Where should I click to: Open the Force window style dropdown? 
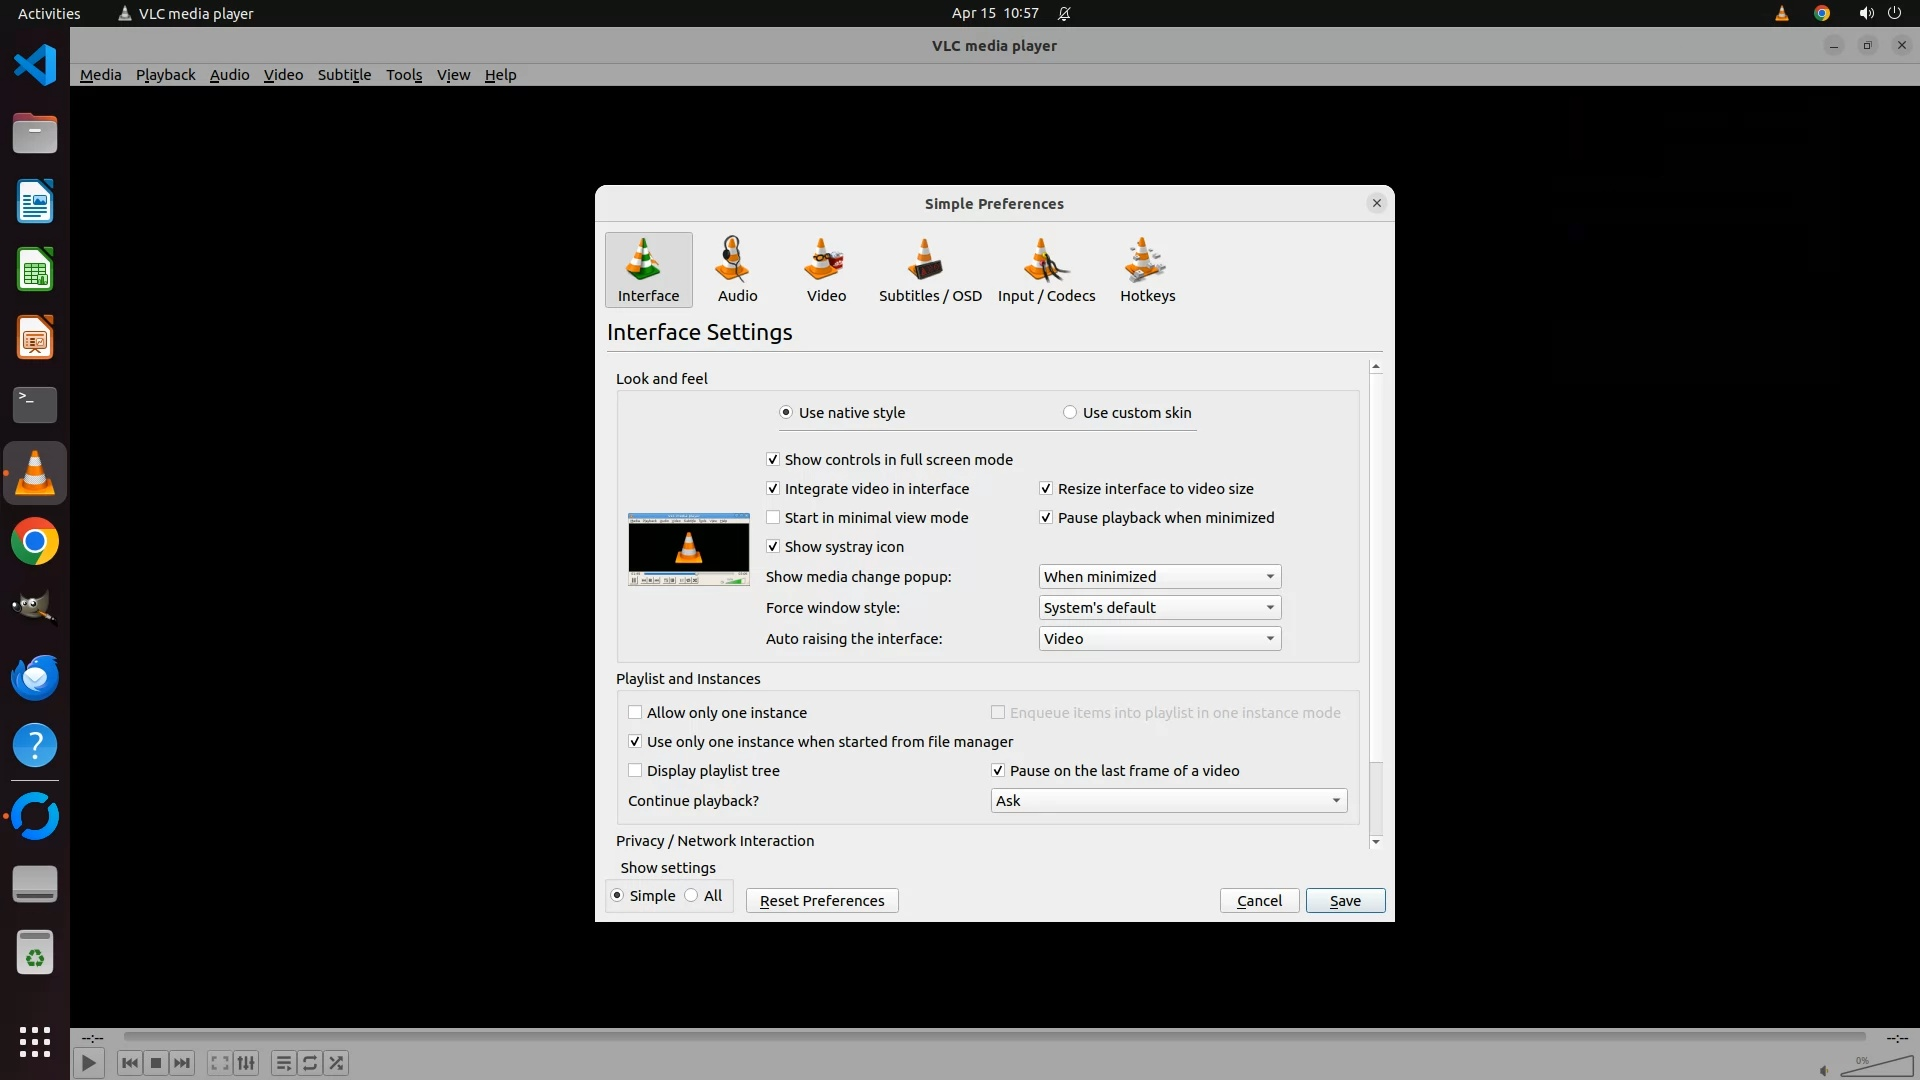point(1159,608)
